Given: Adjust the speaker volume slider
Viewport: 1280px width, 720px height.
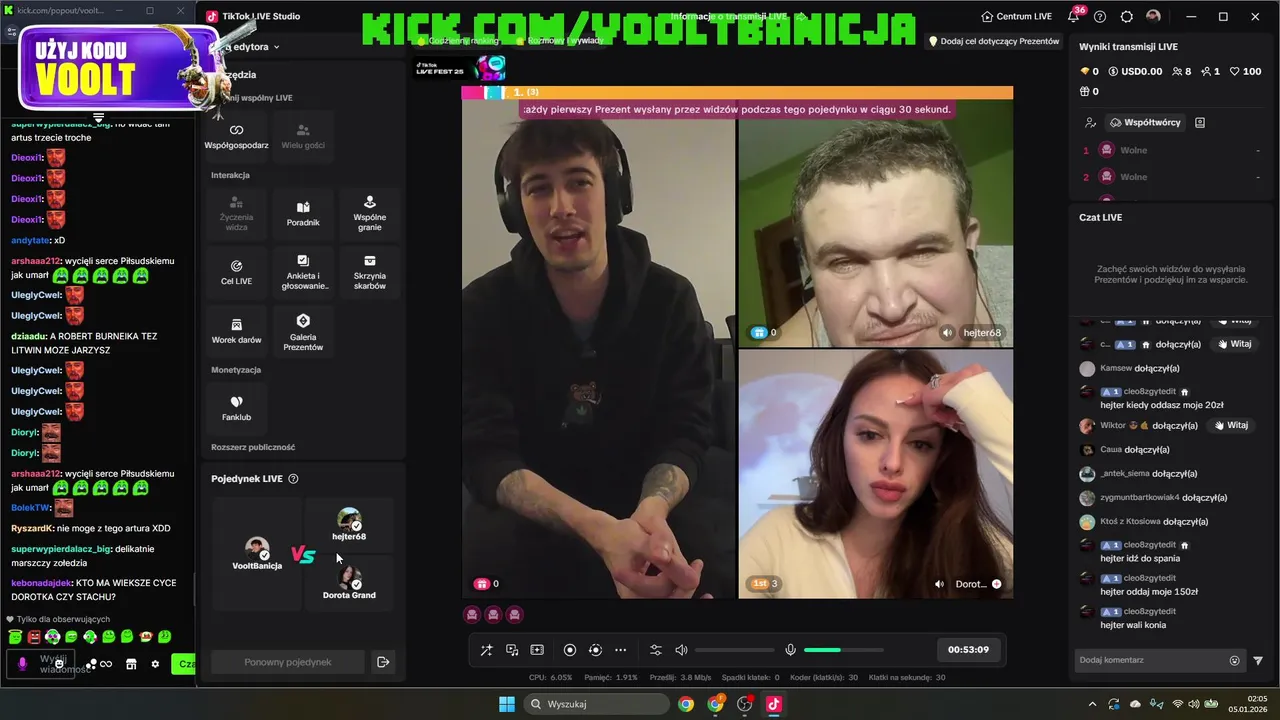Looking at the screenshot, I should [735, 650].
